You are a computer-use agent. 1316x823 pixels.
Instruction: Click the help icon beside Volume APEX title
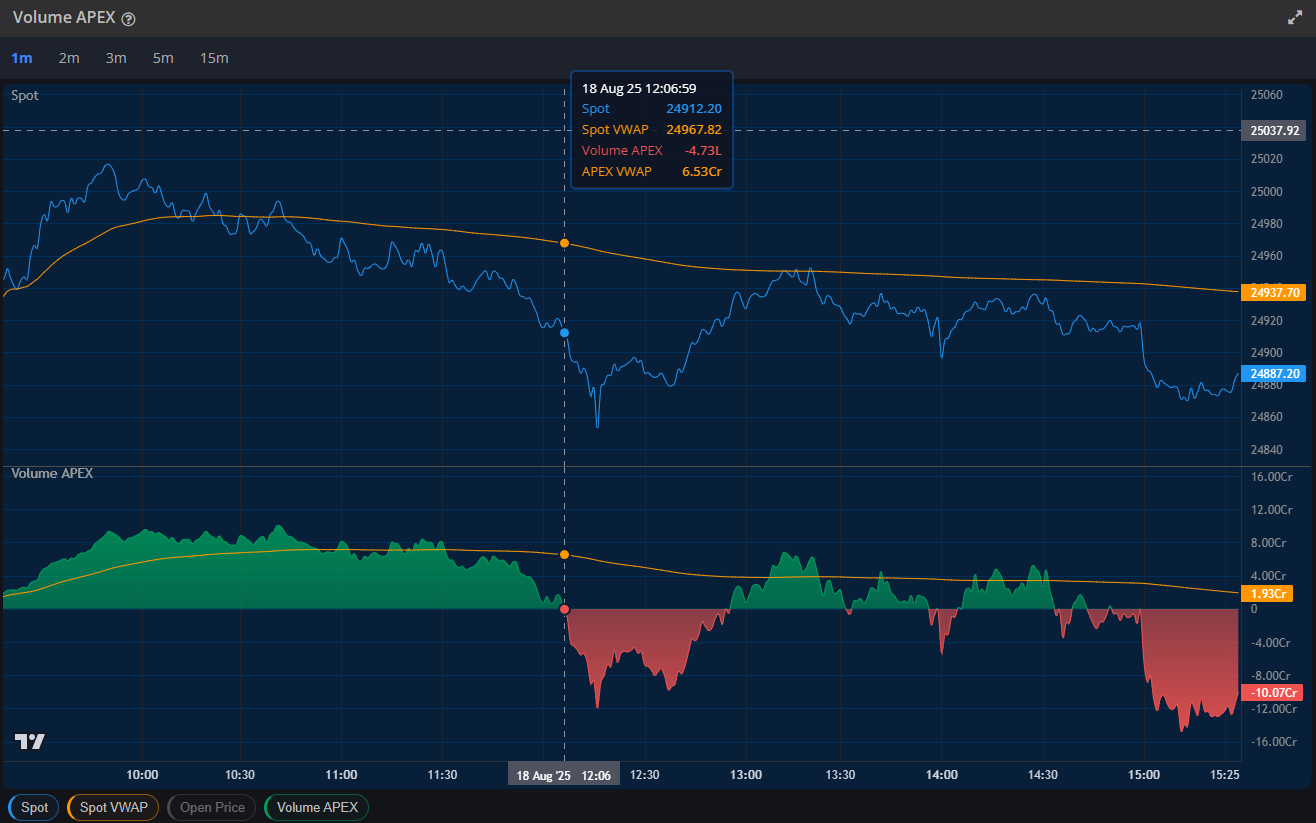point(129,19)
